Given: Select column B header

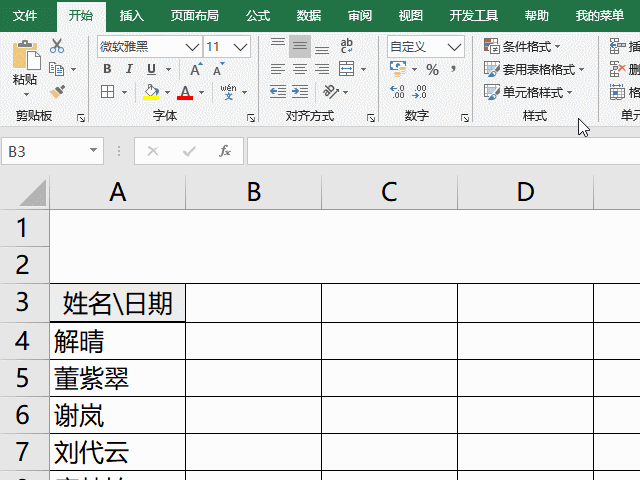Looking at the screenshot, I should (x=253, y=192).
